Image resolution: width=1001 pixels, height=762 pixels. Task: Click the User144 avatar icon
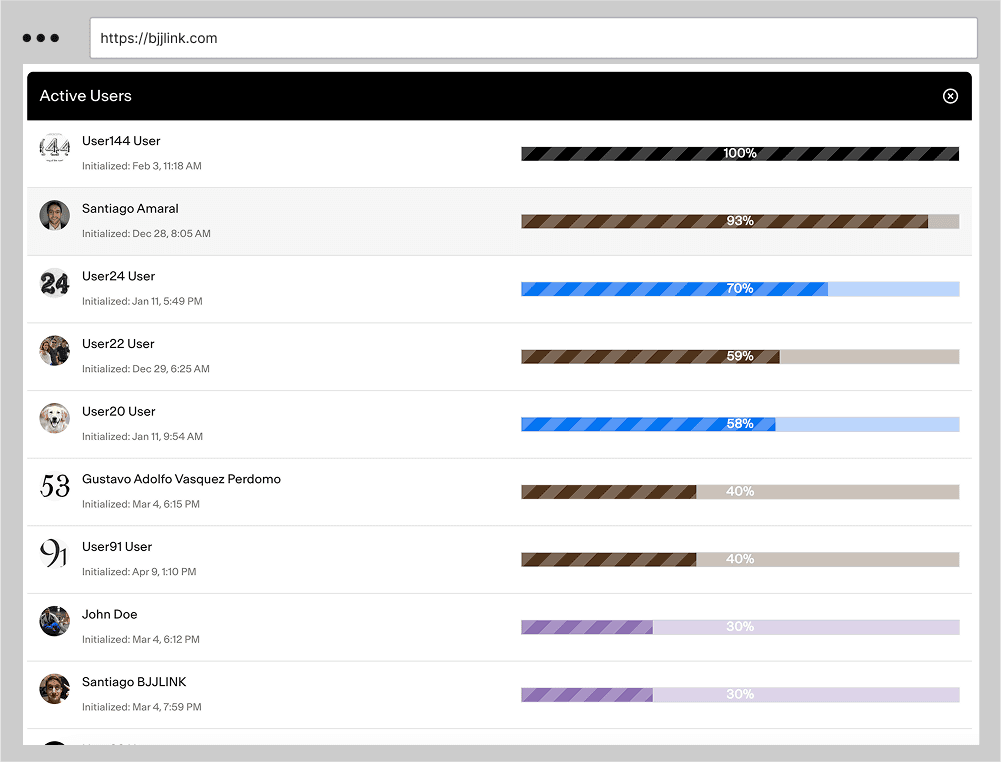54,152
